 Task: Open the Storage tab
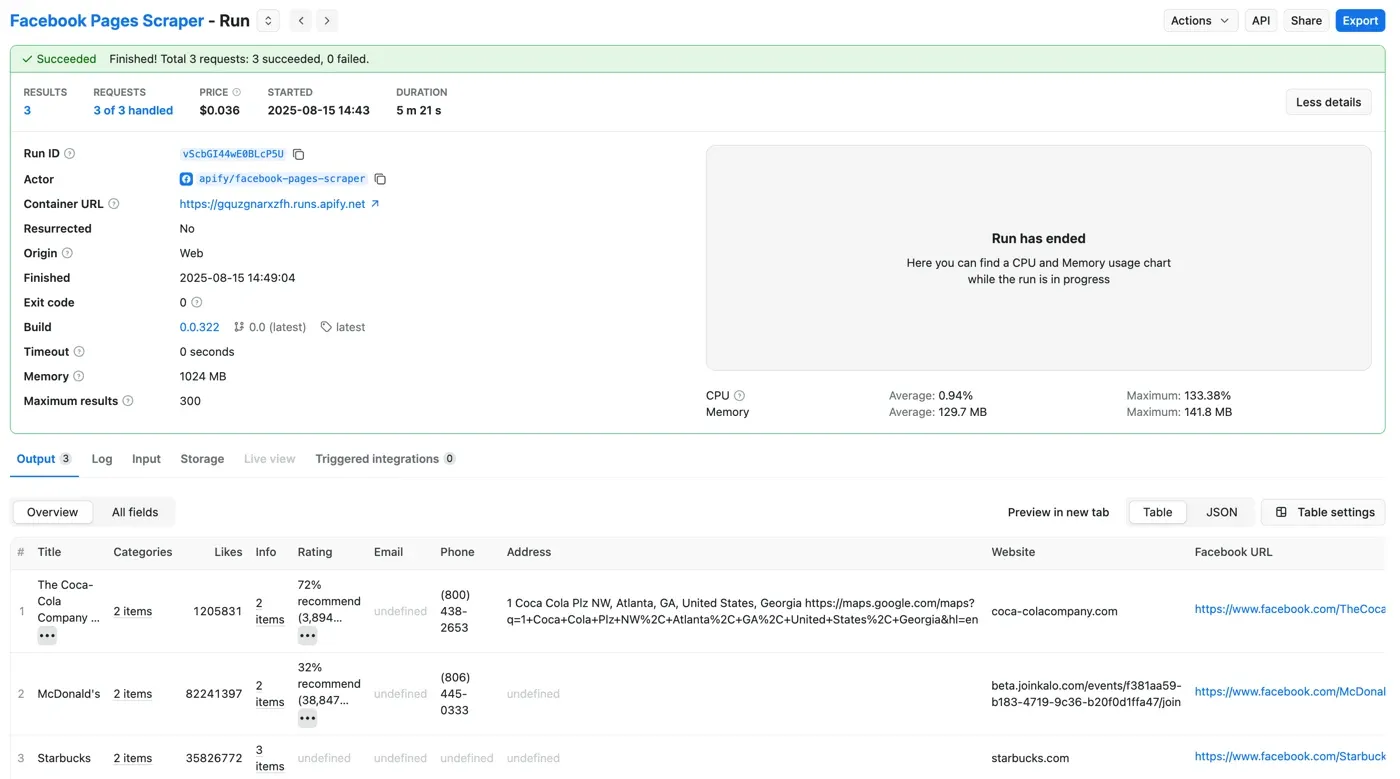[202, 459]
